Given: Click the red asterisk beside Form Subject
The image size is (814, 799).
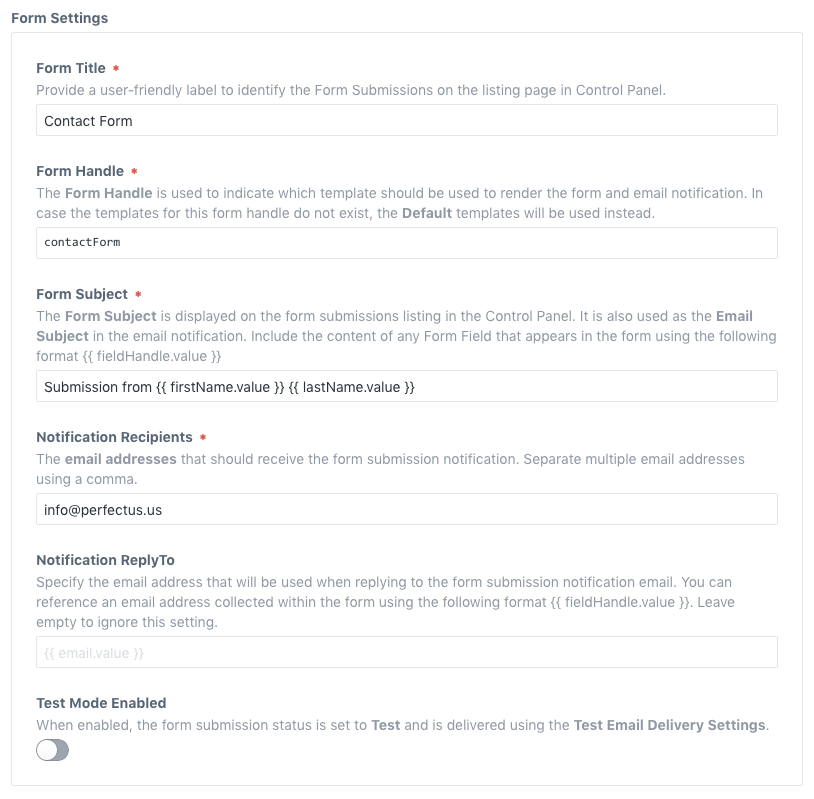Looking at the screenshot, I should coord(138,295).
